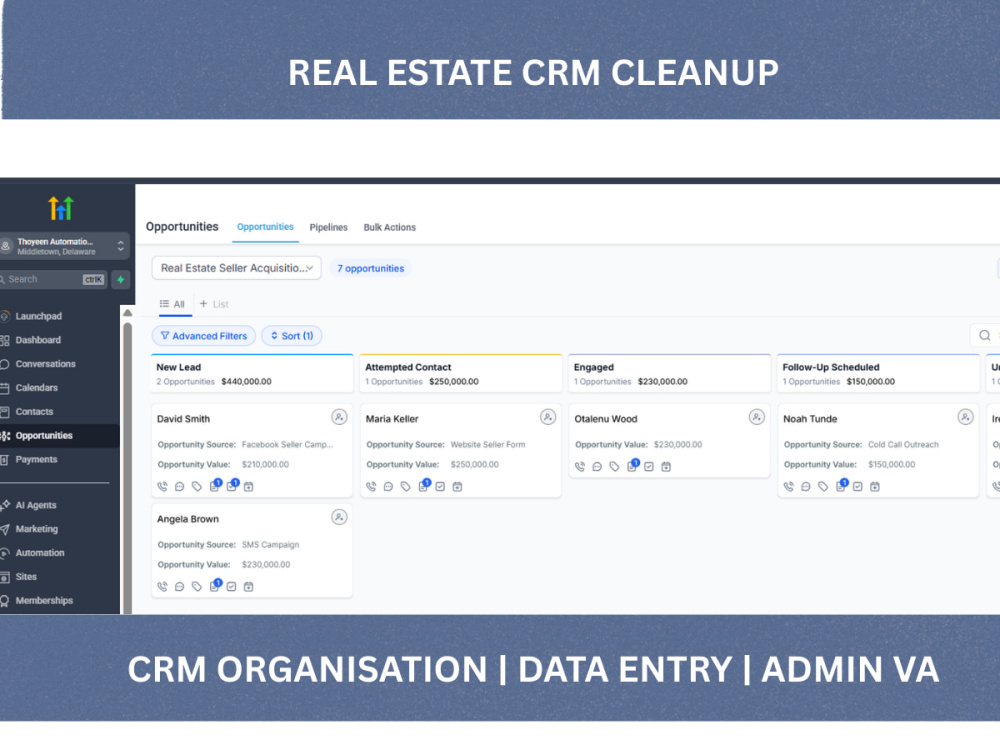
Task: Click the phone call icon on Angela Brown's card
Action: point(163,587)
